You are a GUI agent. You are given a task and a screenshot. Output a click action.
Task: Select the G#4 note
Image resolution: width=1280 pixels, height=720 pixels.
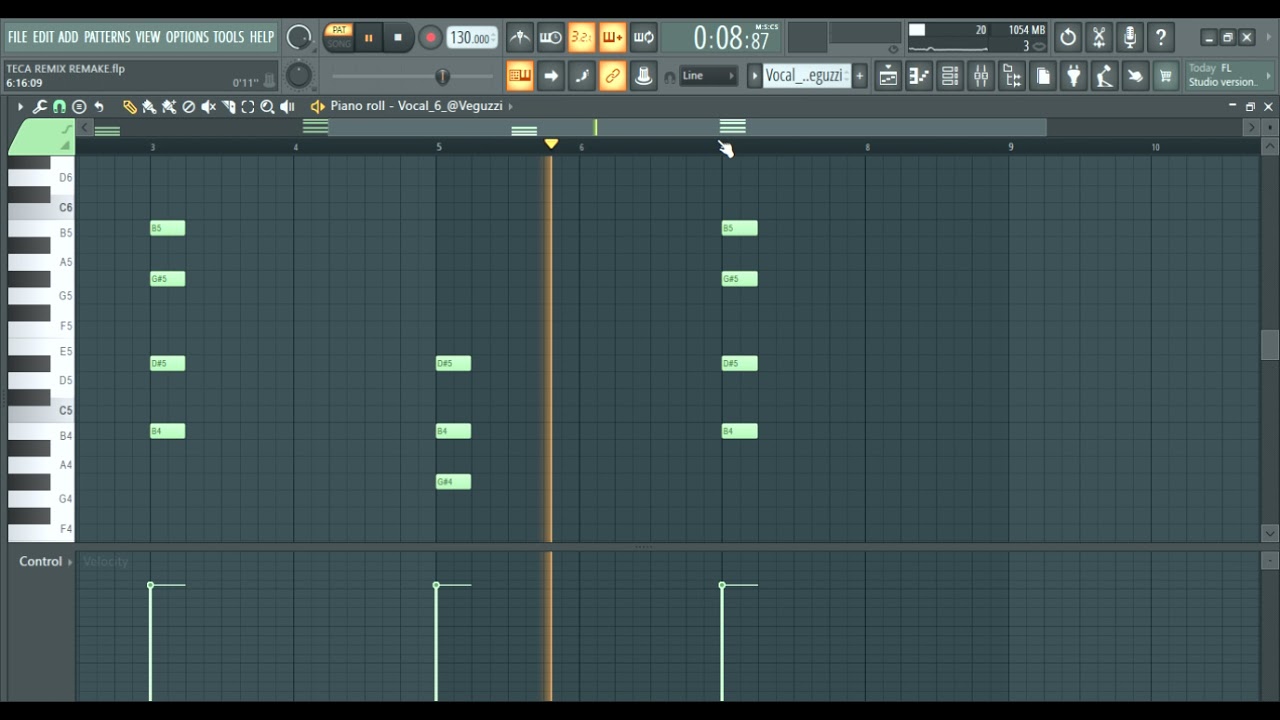tap(453, 482)
